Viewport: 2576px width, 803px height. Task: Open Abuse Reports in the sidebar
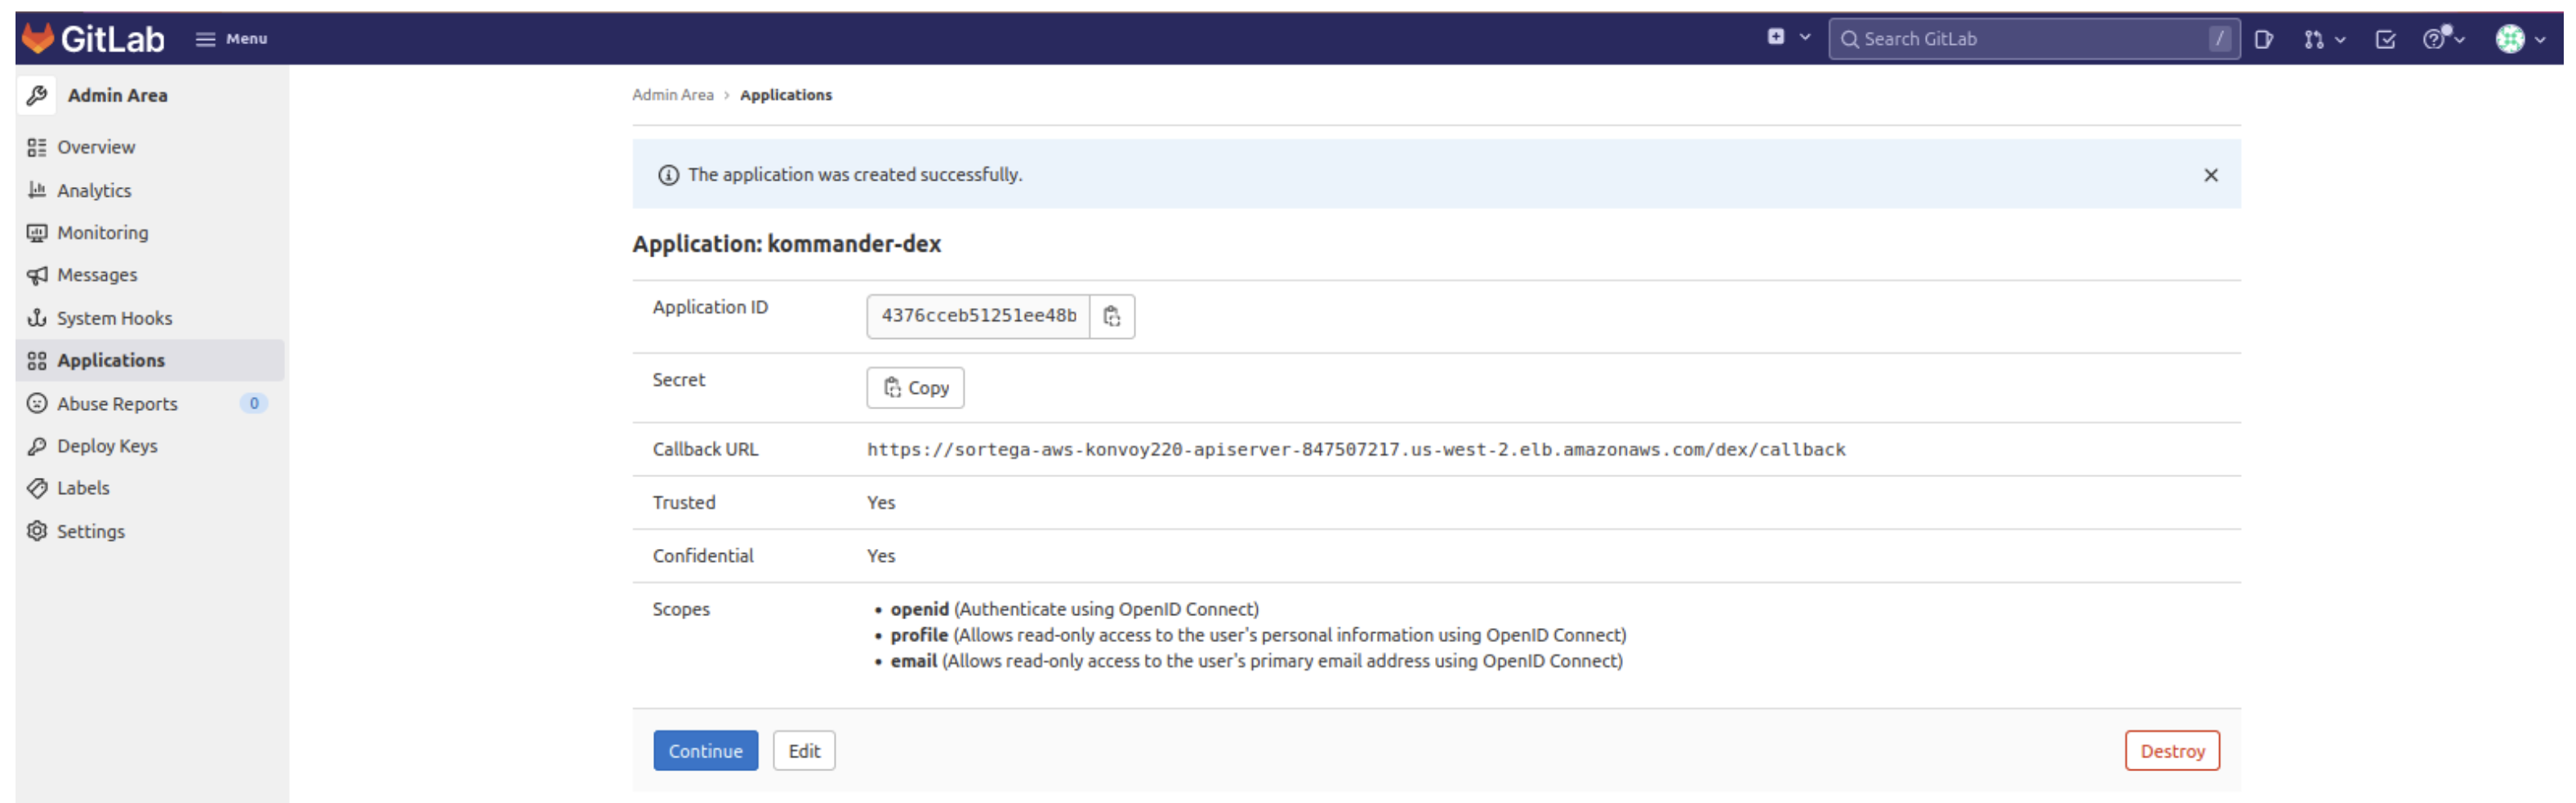(x=117, y=404)
